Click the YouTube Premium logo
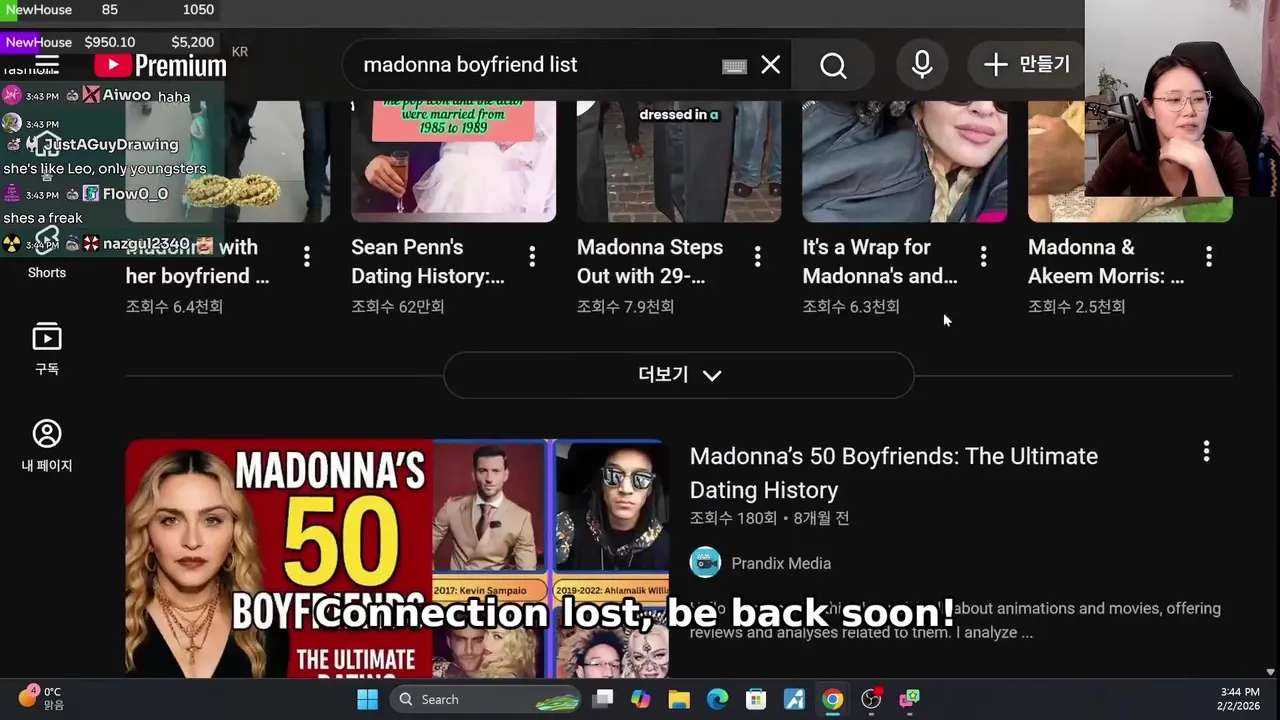Screen dimensions: 1280x720 point(161,65)
